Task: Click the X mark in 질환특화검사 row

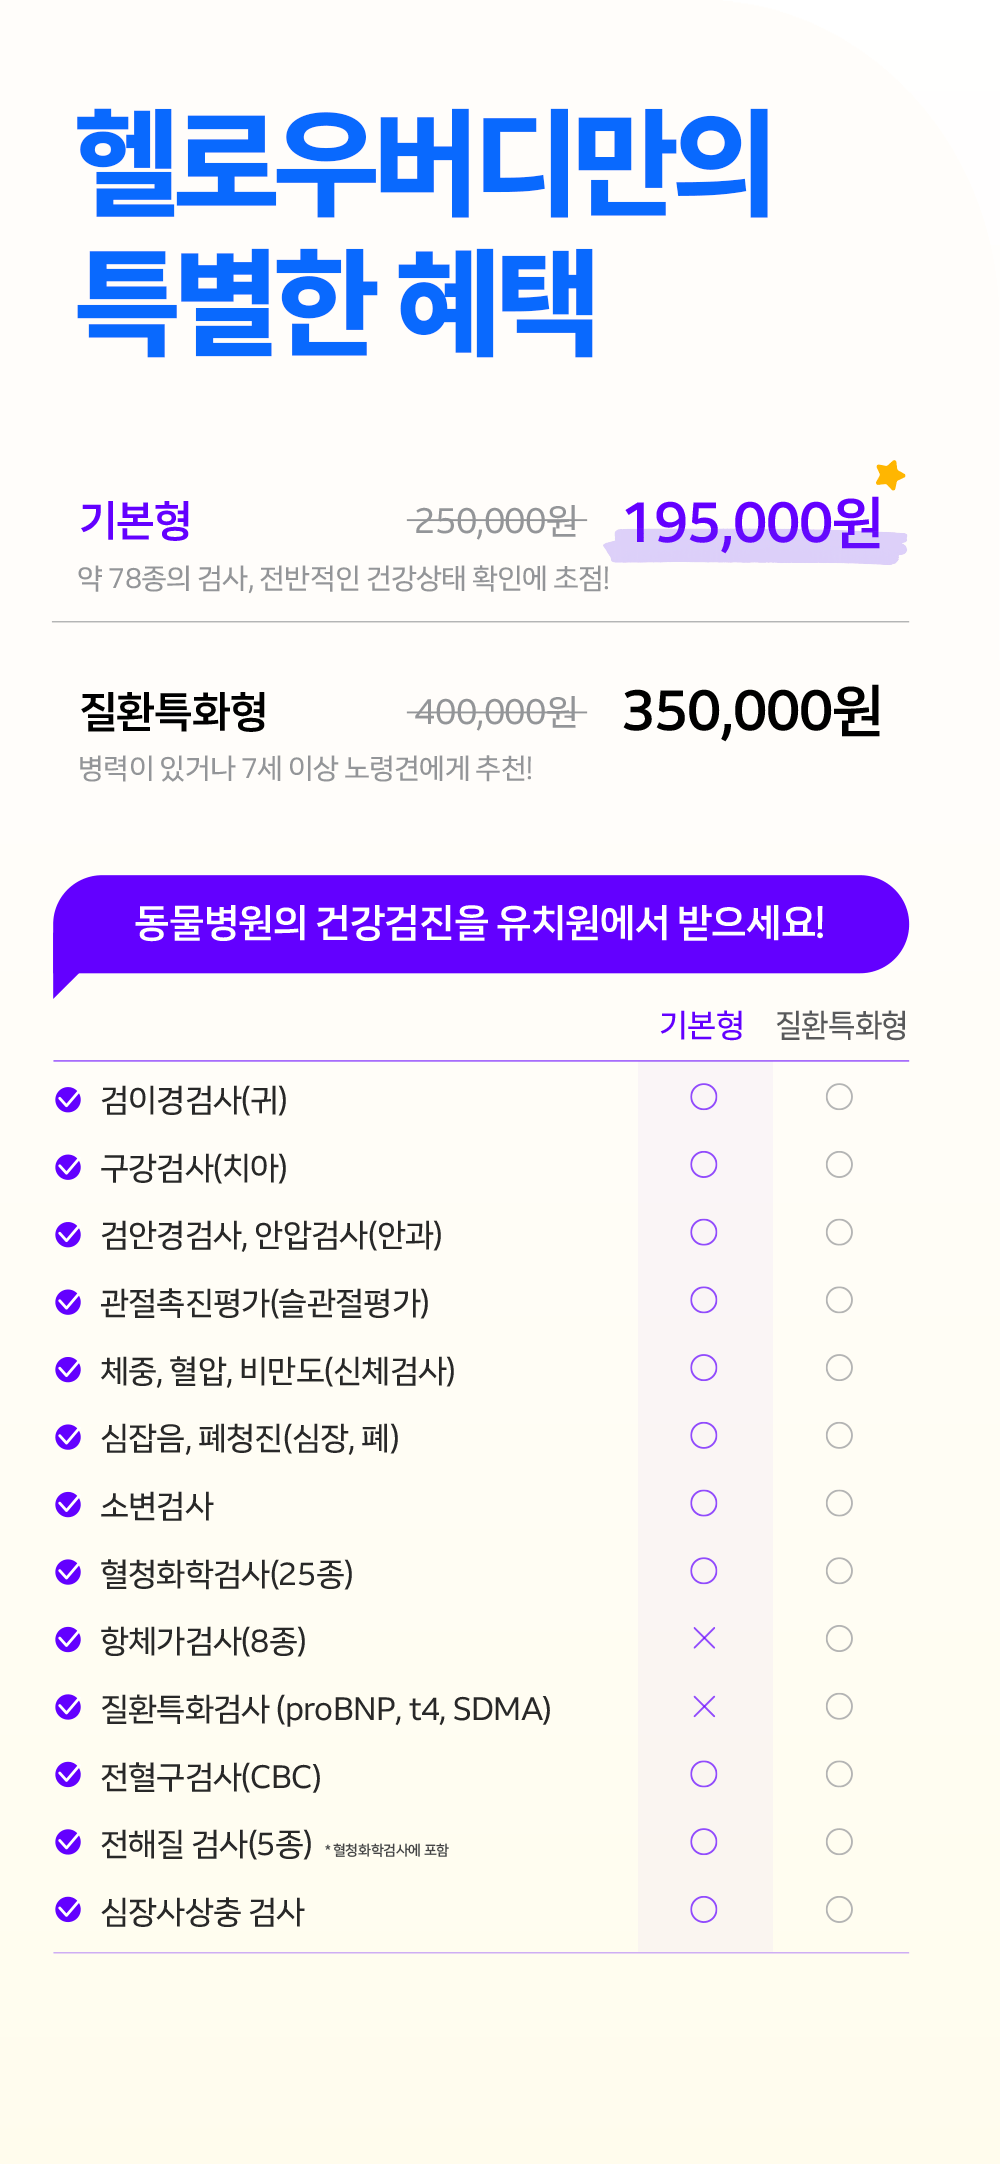Action: point(704,1706)
